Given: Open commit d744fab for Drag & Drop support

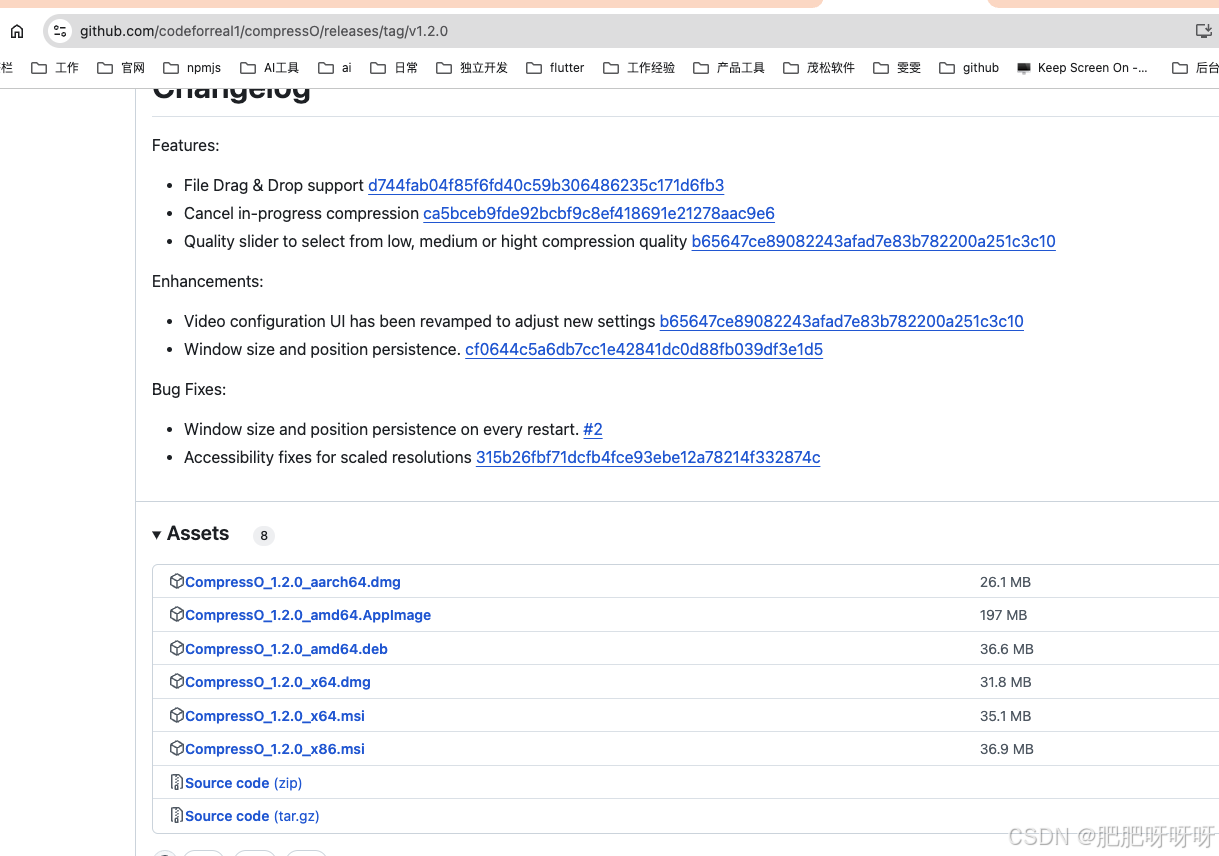Looking at the screenshot, I should pos(546,185).
